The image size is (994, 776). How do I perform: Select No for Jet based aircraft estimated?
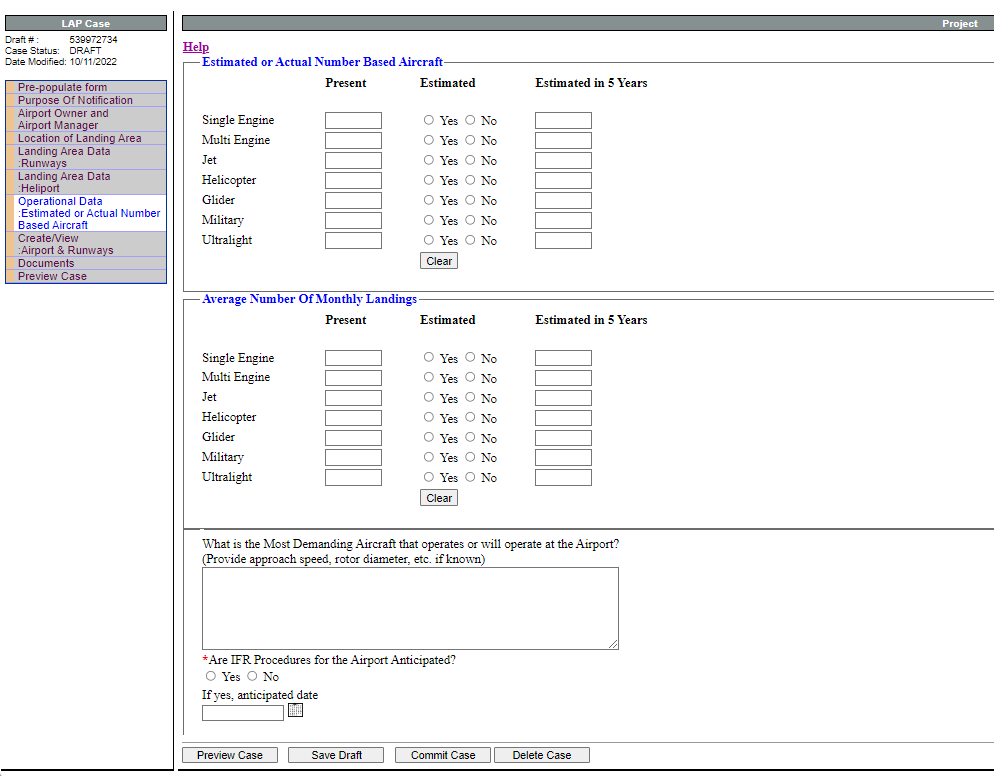point(470,160)
